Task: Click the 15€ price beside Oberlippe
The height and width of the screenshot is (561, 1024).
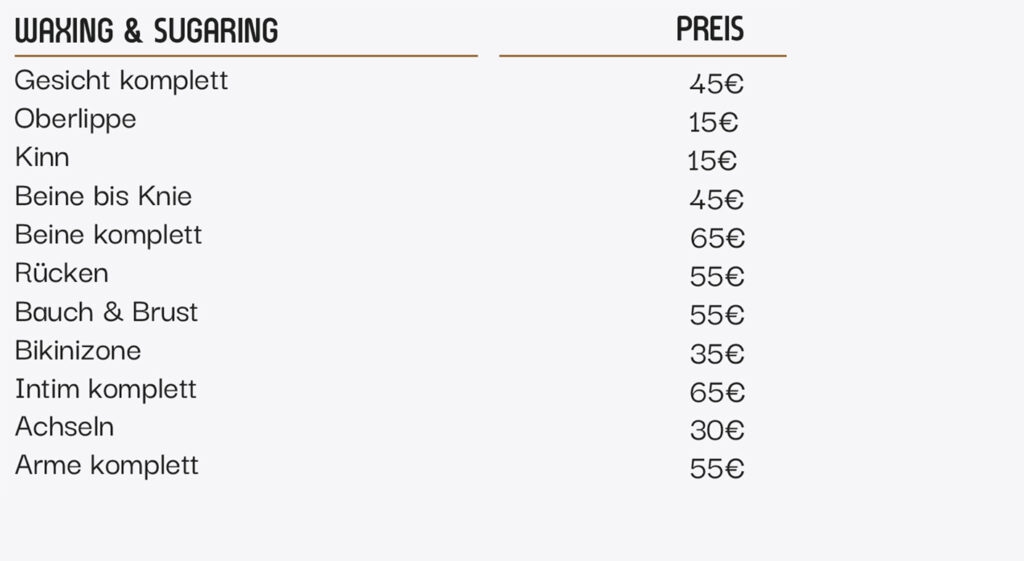Action: click(713, 123)
